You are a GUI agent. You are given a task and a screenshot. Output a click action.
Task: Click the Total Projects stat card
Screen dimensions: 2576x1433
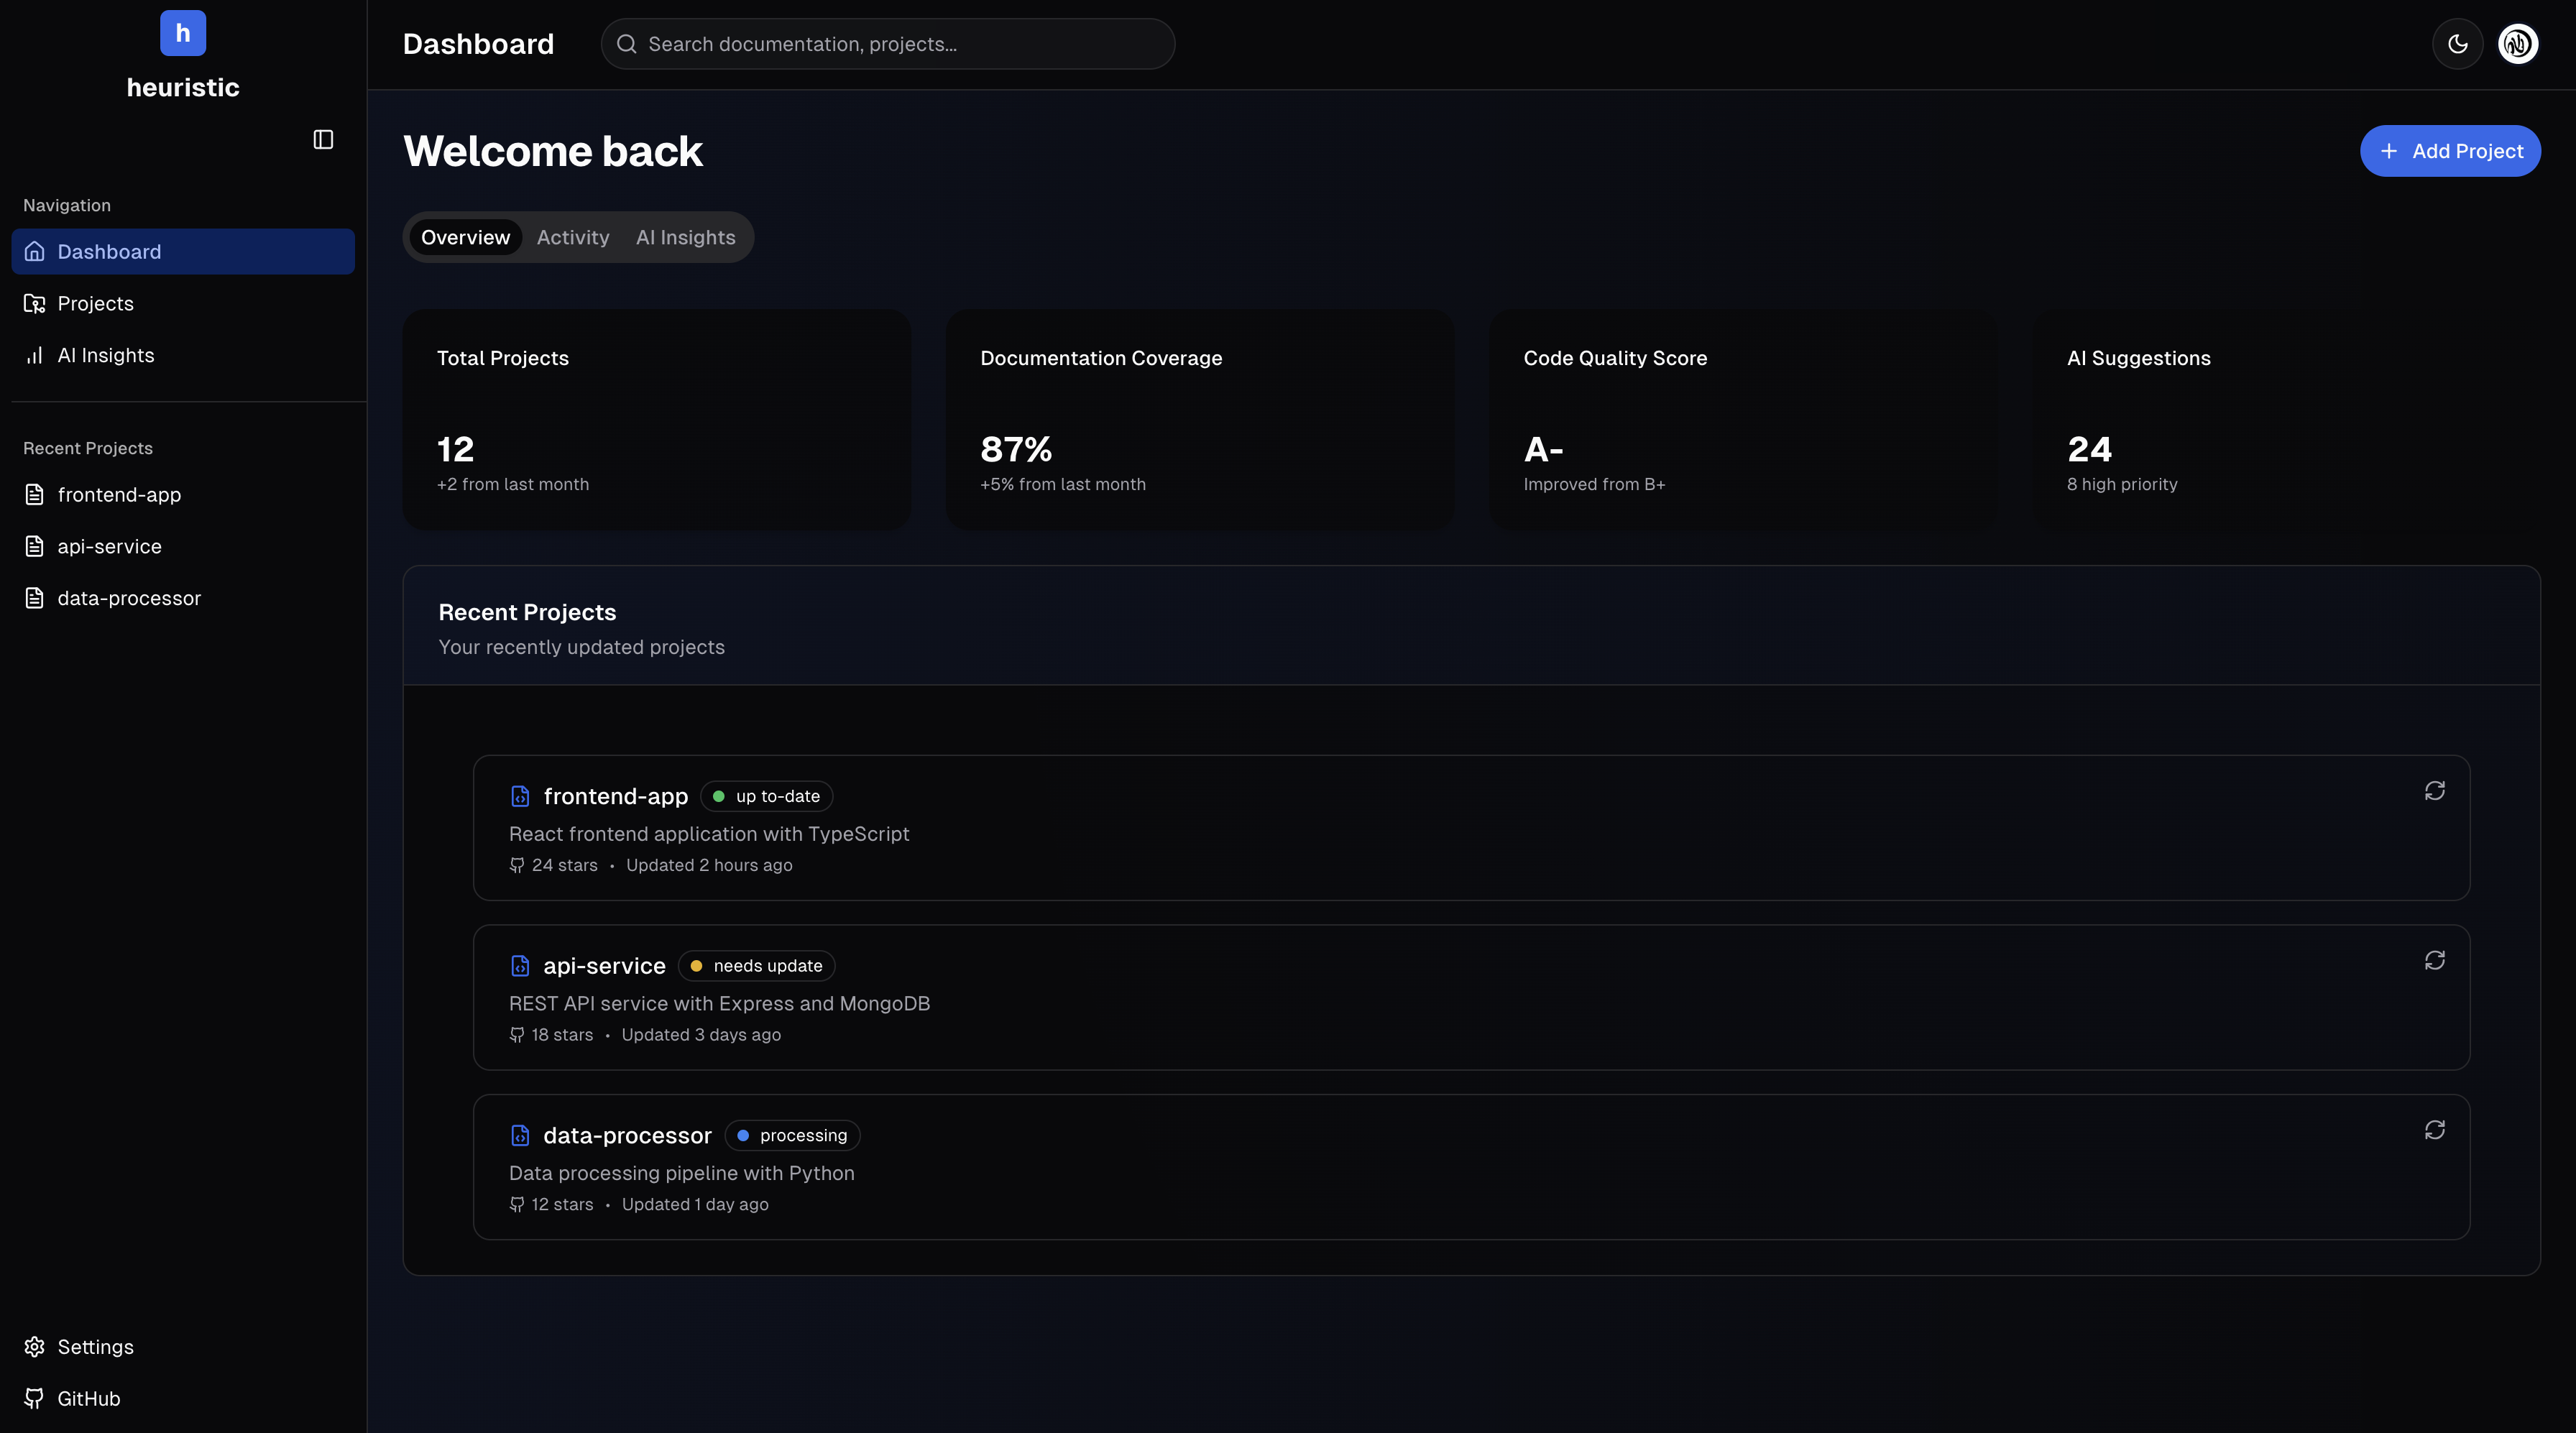(656, 419)
